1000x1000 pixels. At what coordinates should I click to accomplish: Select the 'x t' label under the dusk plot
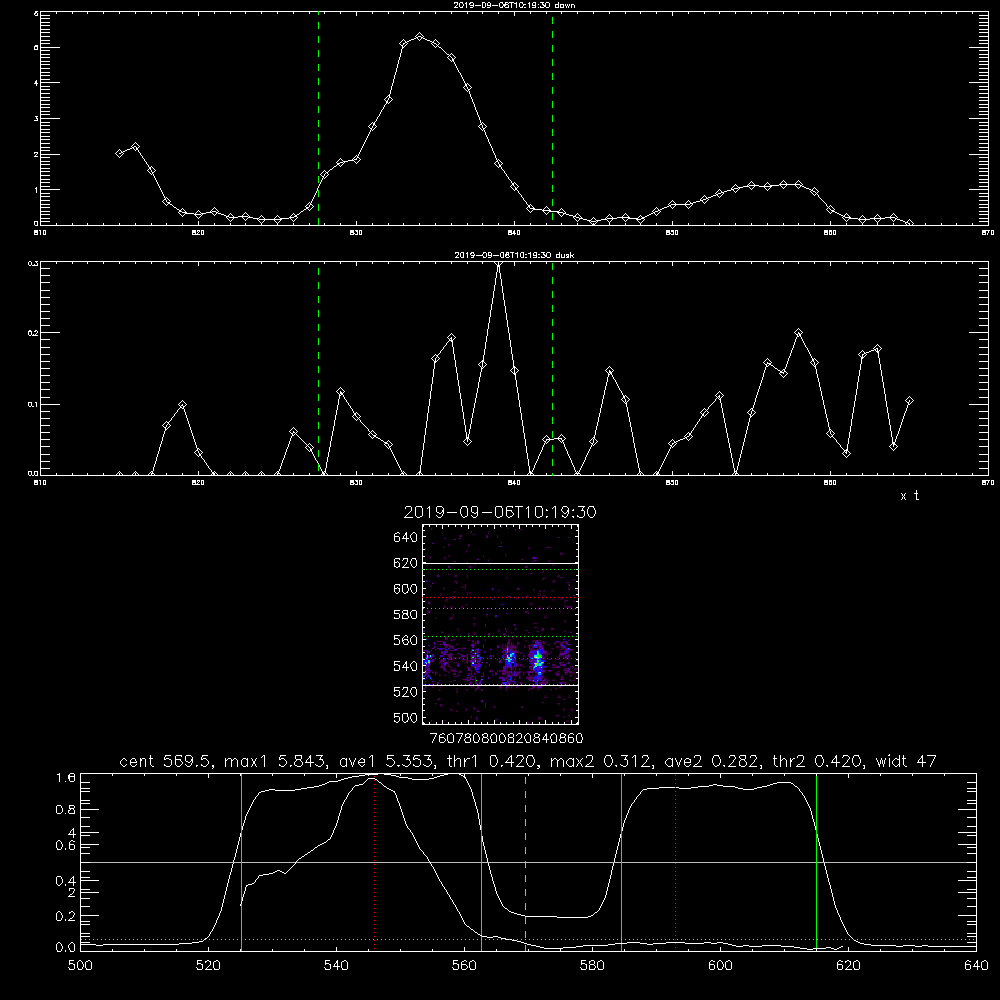(x=909, y=496)
